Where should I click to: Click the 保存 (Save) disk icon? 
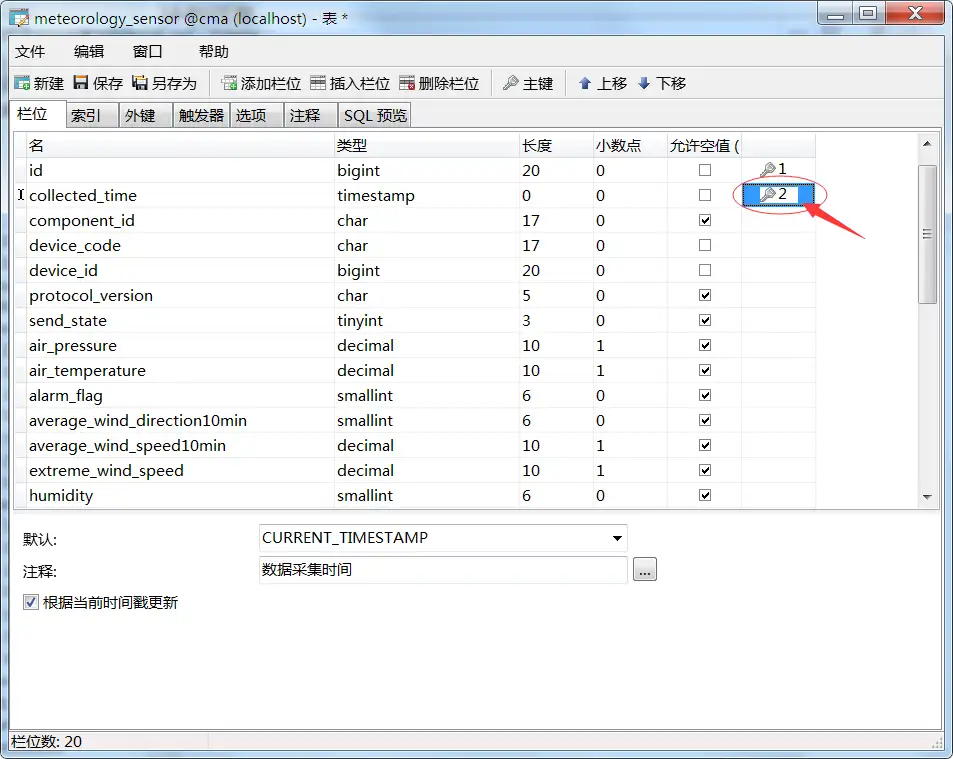pos(82,84)
